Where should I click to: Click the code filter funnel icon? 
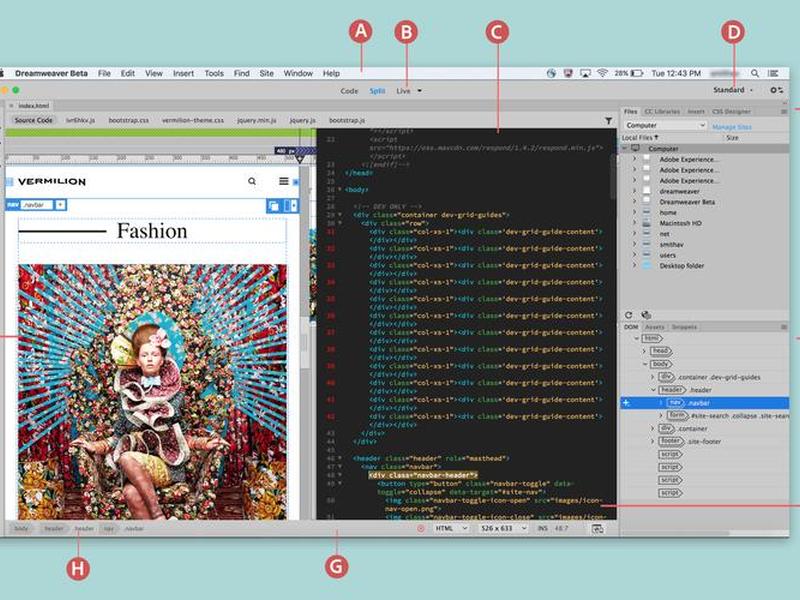[608, 120]
